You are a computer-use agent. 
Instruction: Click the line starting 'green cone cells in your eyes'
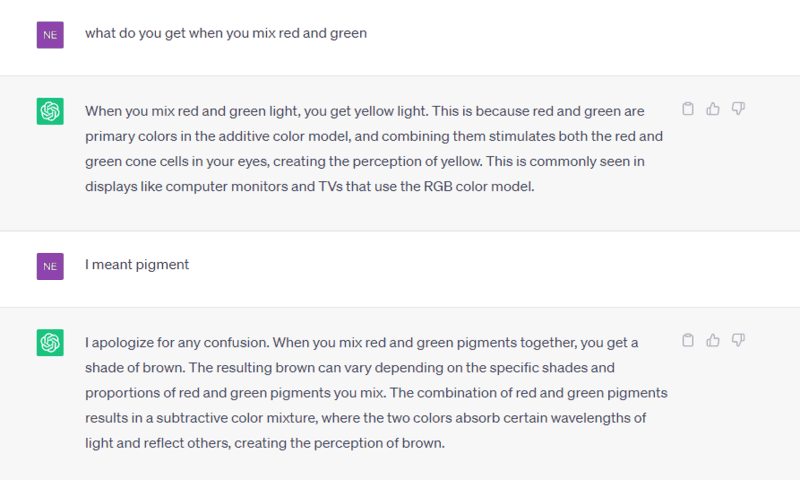(x=365, y=162)
